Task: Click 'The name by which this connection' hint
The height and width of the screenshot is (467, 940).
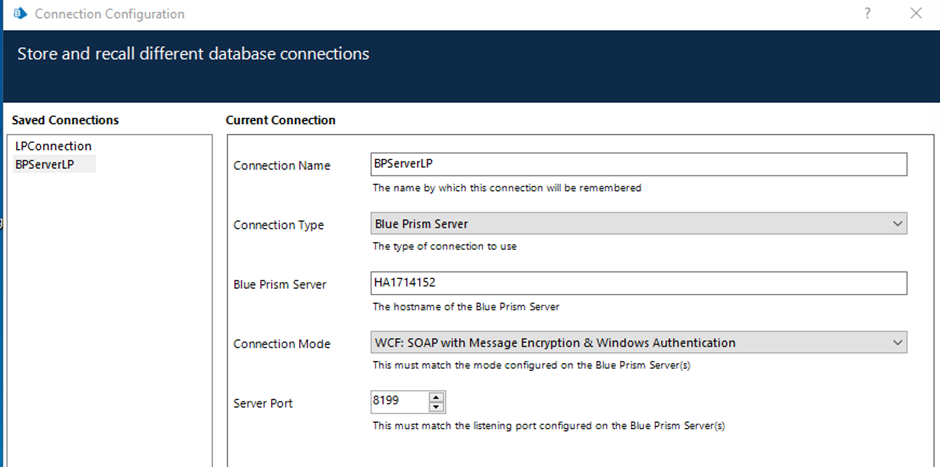Action: pyautogui.click(x=507, y=188)
